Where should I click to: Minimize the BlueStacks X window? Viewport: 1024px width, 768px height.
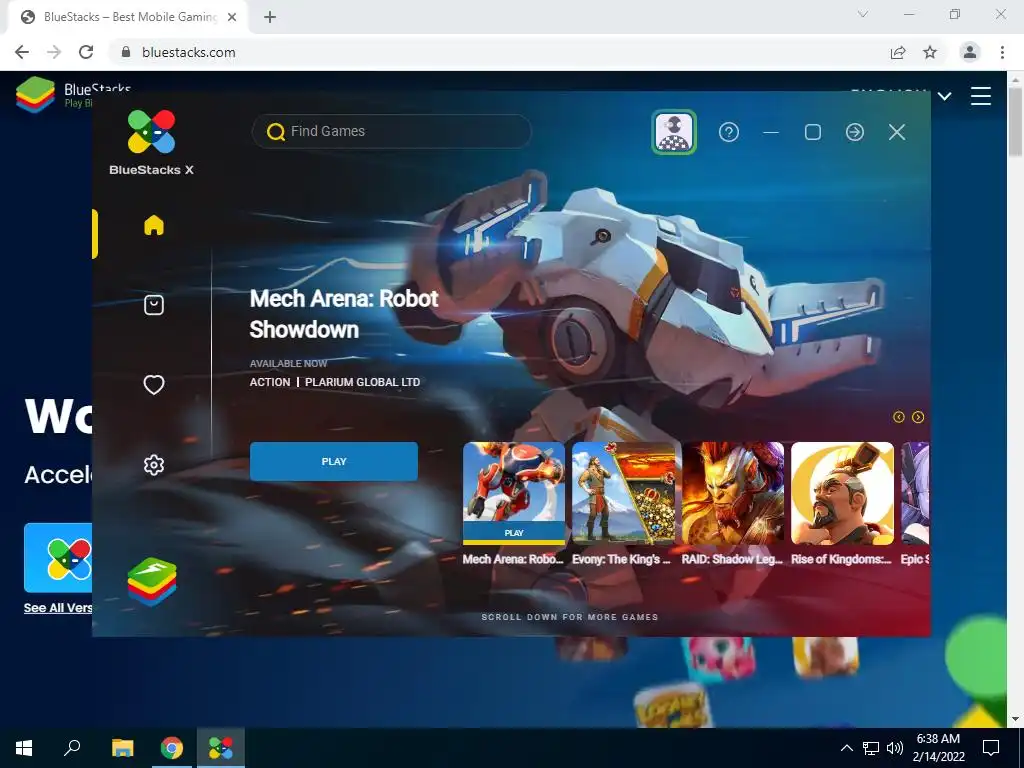pos(771,133)
